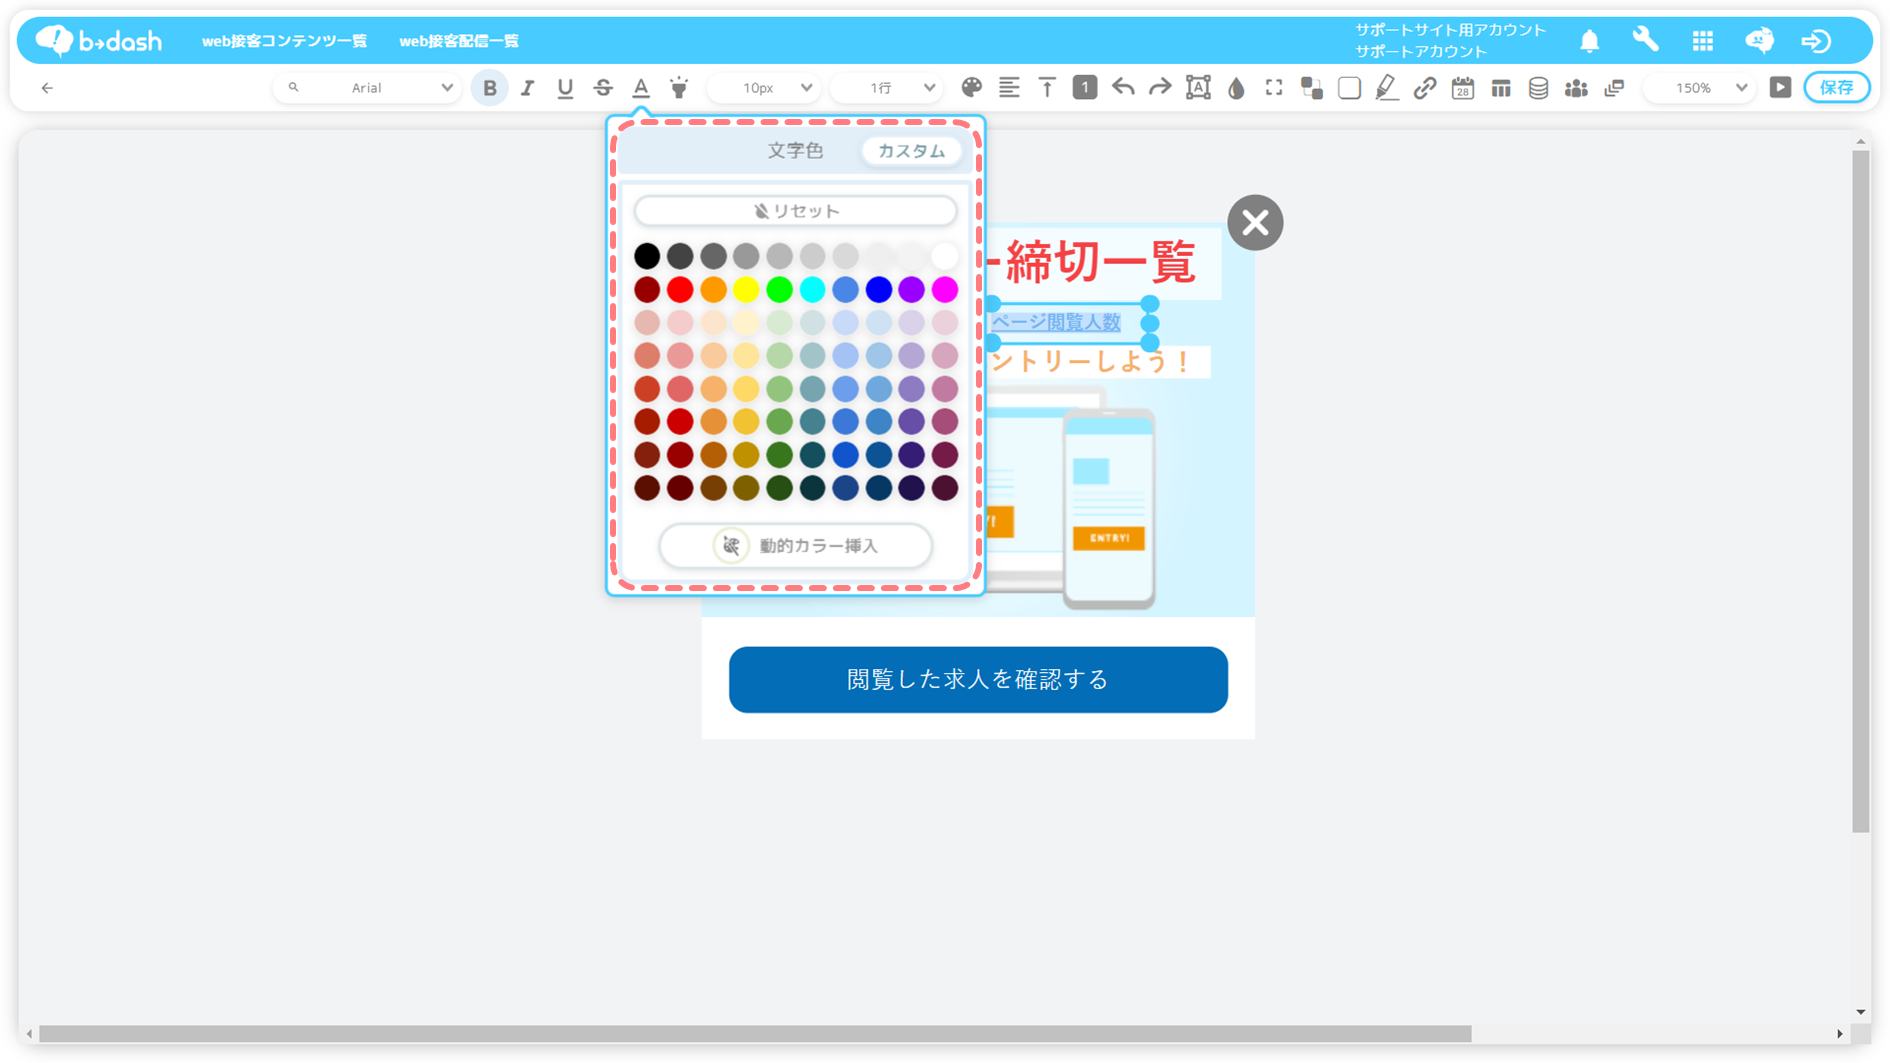Click the rounded rectangle border icon
Screen dimensions: 1890x1063
tap(1349, 88)
